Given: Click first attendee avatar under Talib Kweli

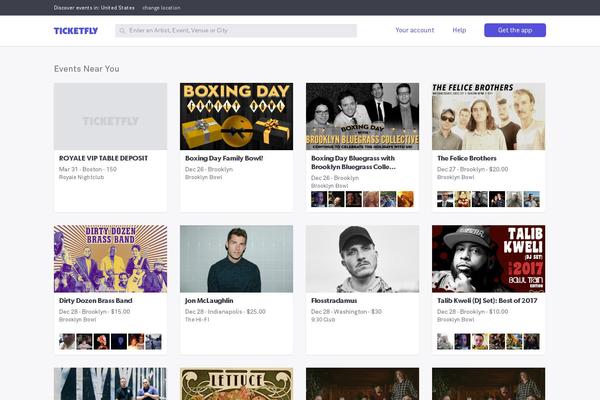Looking at the screenshot, I should coord(445,342).
